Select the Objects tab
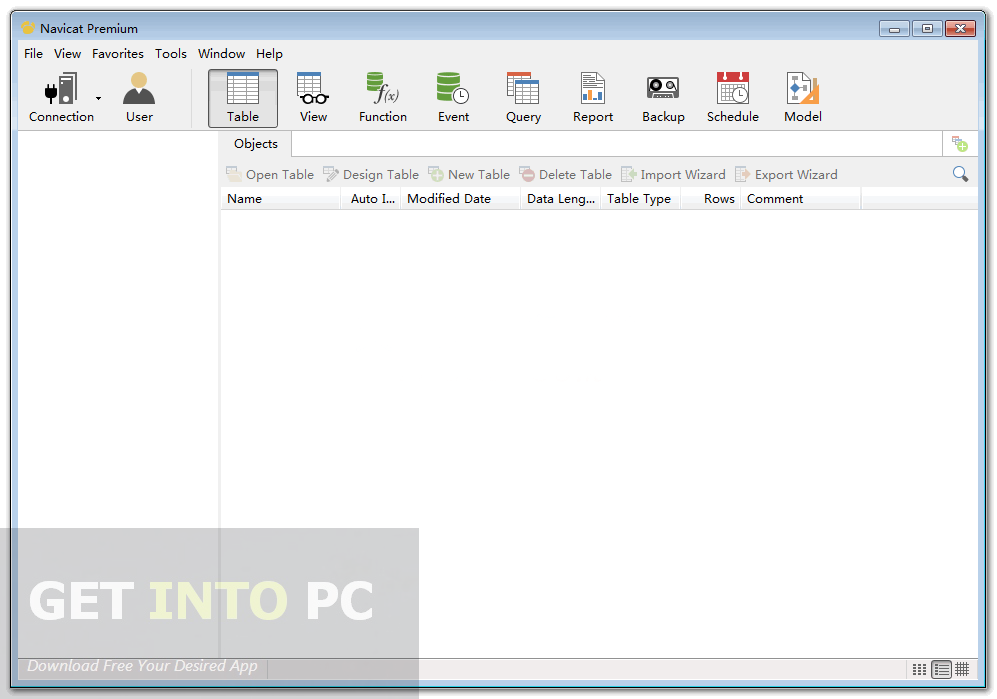The width and height of the screenshot is (997, 699). pyautogui.click(x=256, y=144)
